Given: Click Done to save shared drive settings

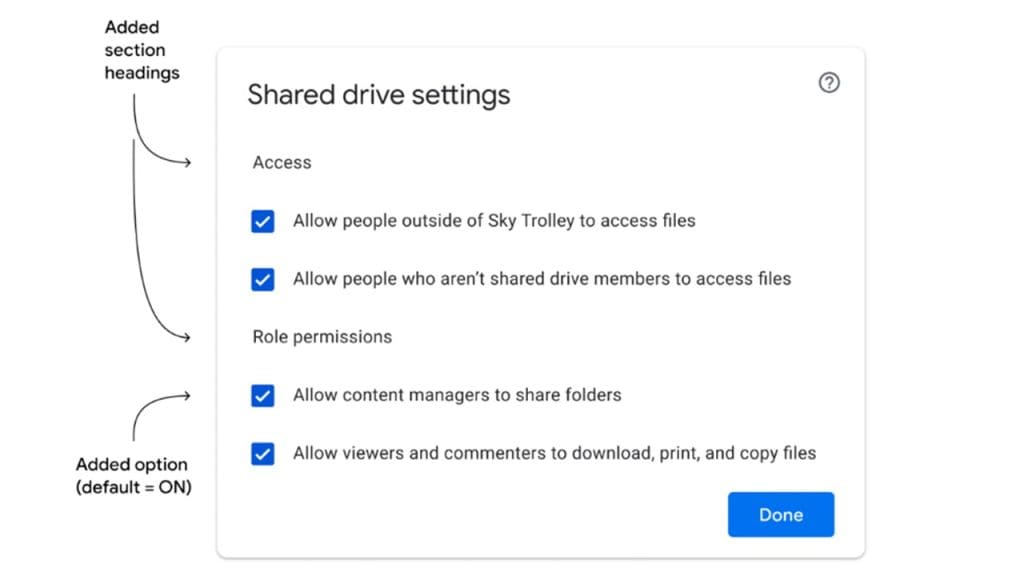Looking at the screenshot, I should 780,514.
